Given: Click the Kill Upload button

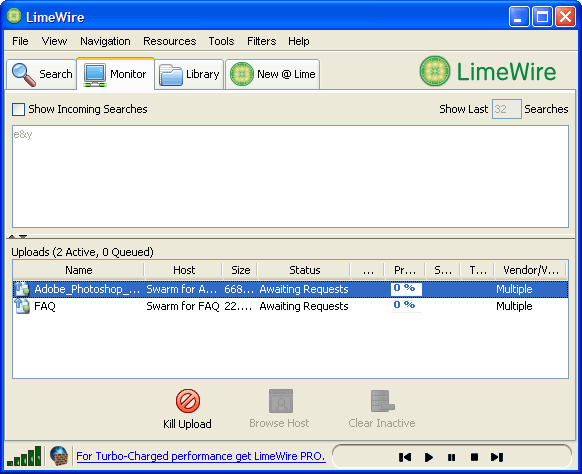Looking at the screenshot, I should pos(187,409).
